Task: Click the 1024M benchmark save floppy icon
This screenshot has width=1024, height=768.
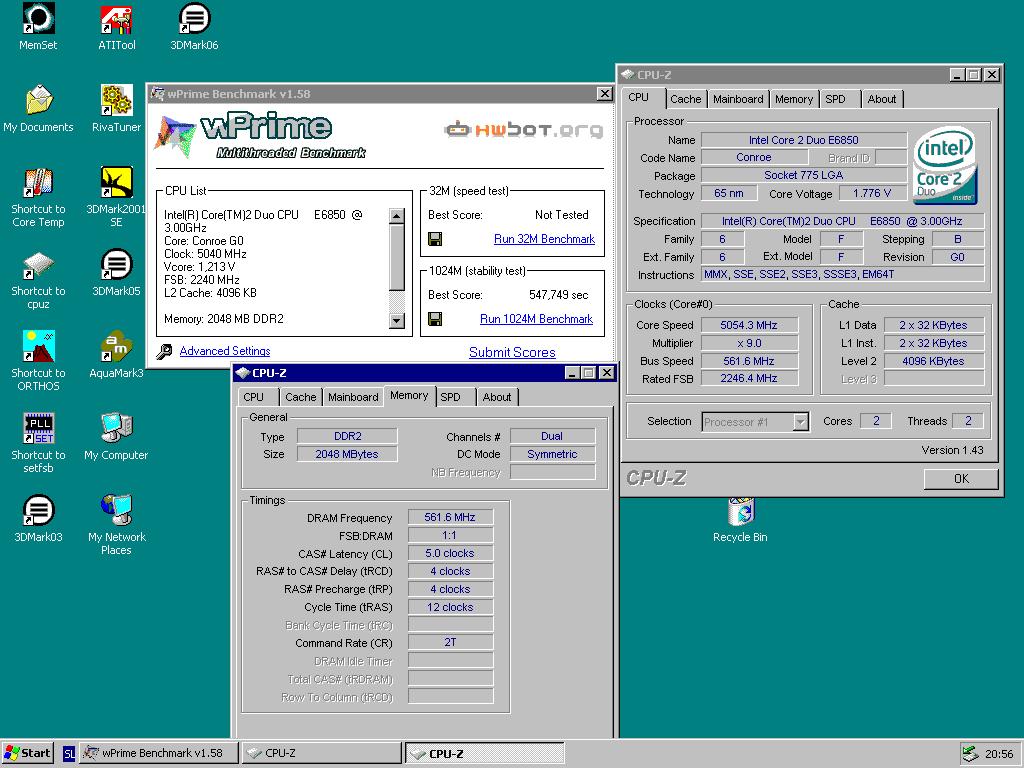Action: click(x=435, y=319)
